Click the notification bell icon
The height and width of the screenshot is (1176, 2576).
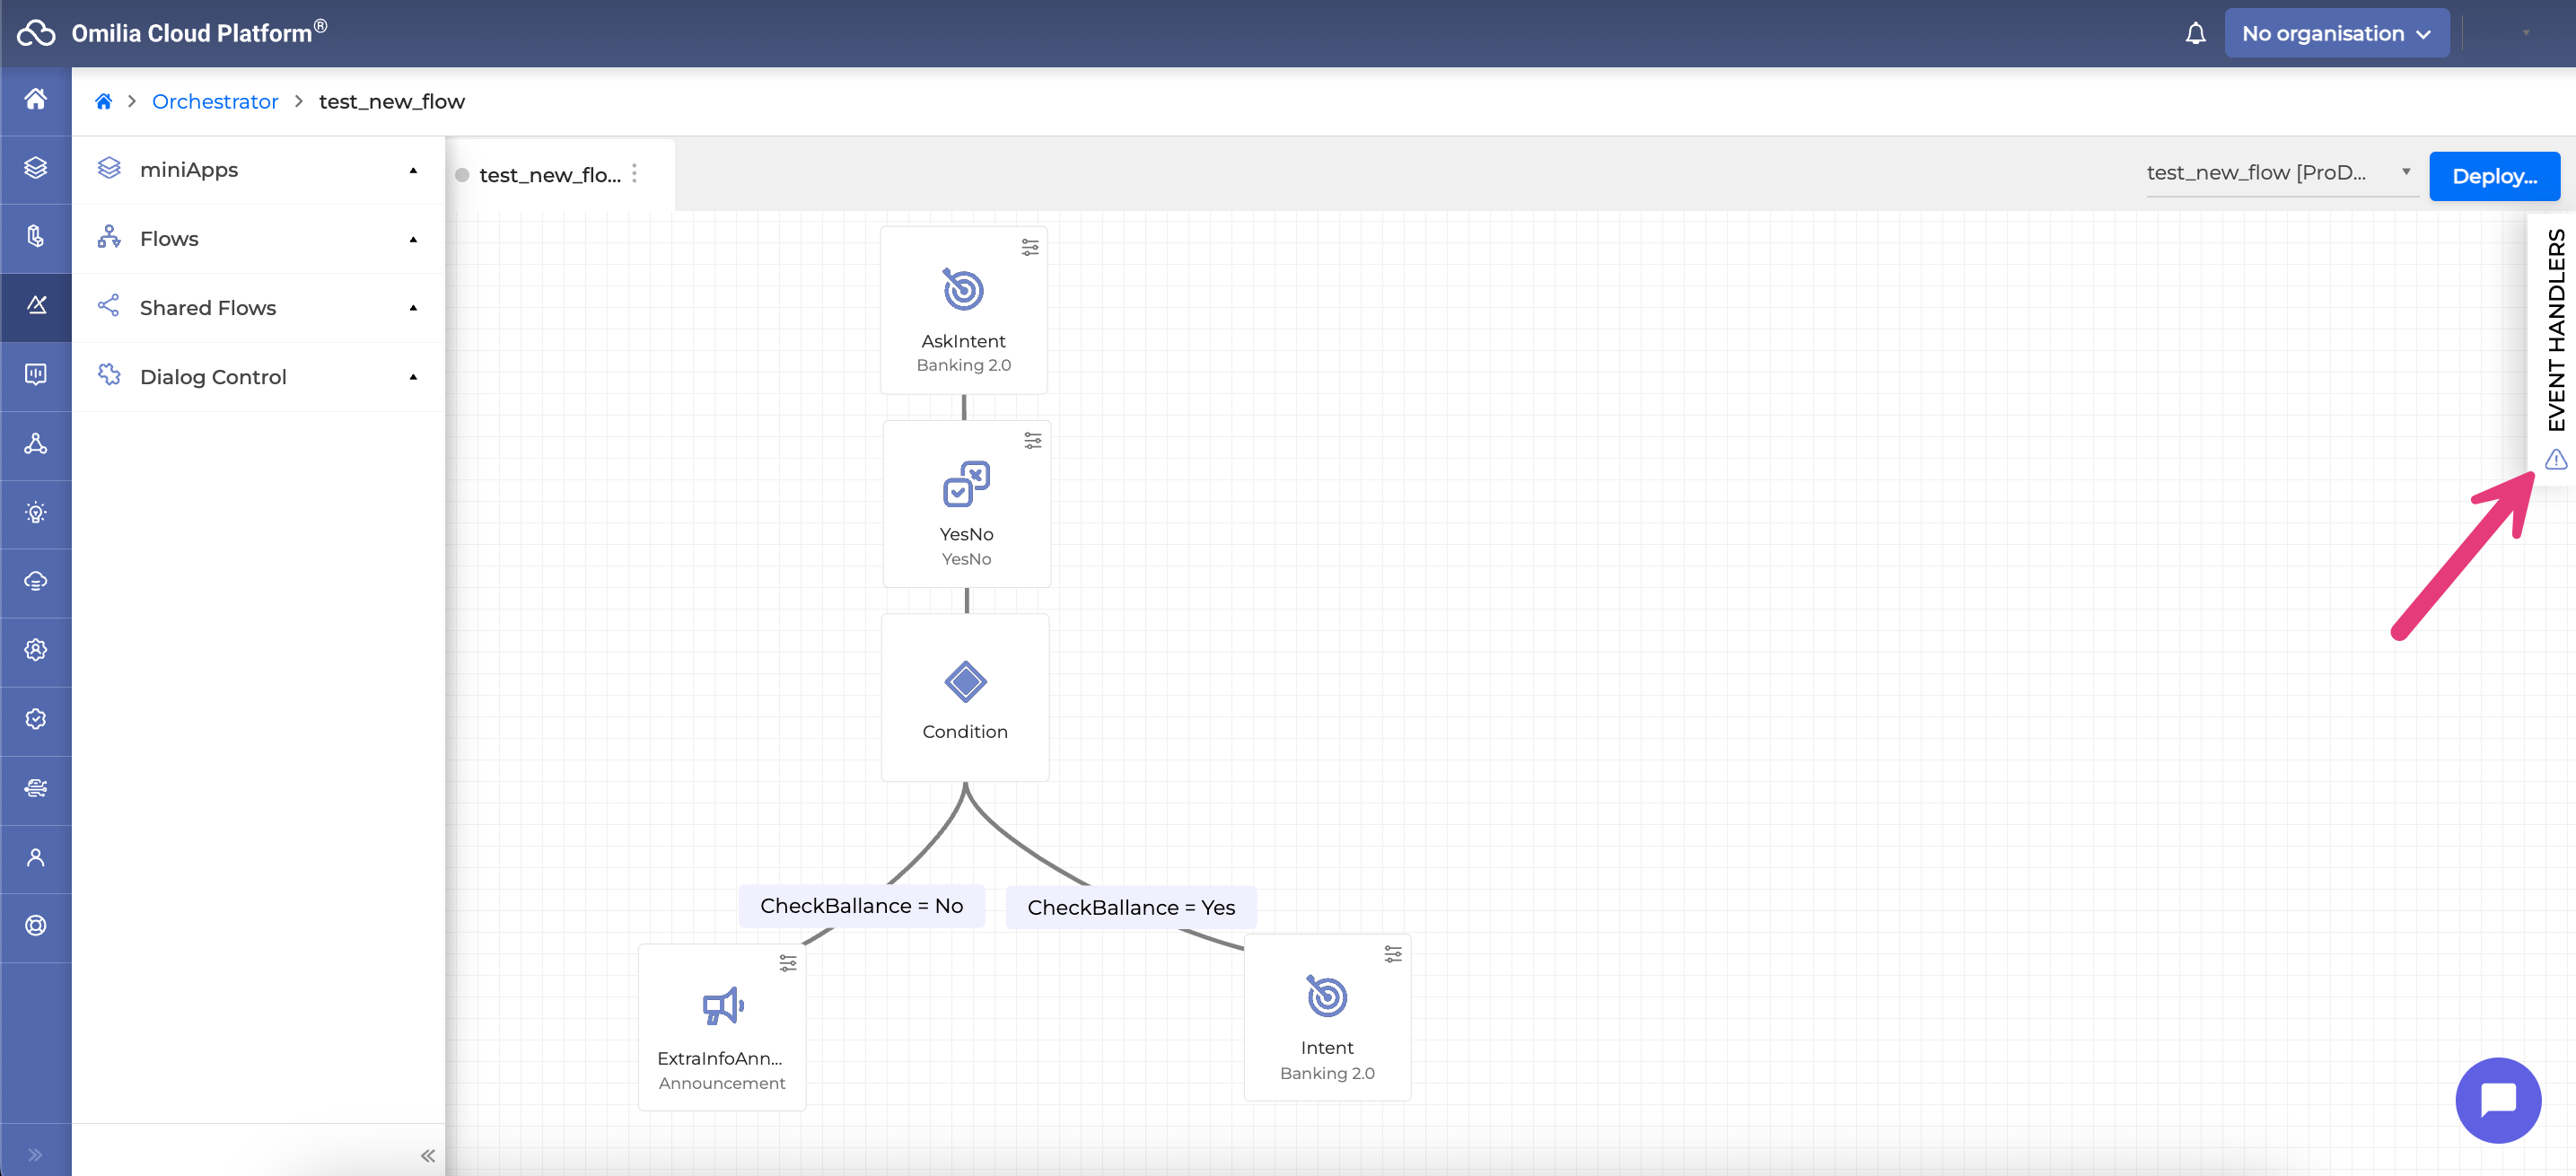pos(2195,34)
